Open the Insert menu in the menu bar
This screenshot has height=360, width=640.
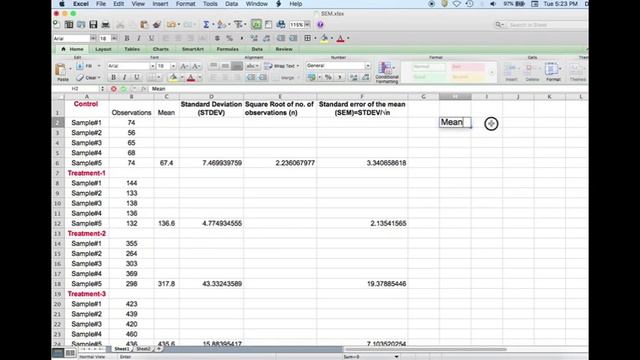point(160,4)
